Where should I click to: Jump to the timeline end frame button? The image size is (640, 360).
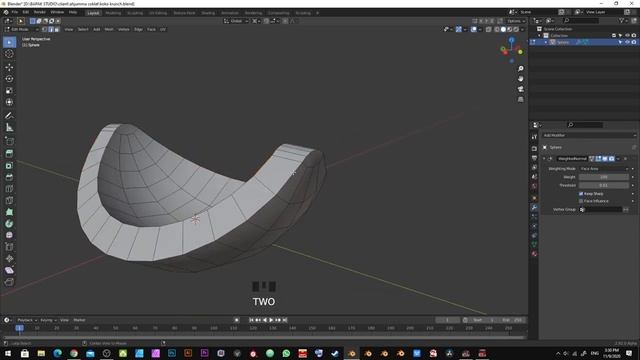coord(285,320)
